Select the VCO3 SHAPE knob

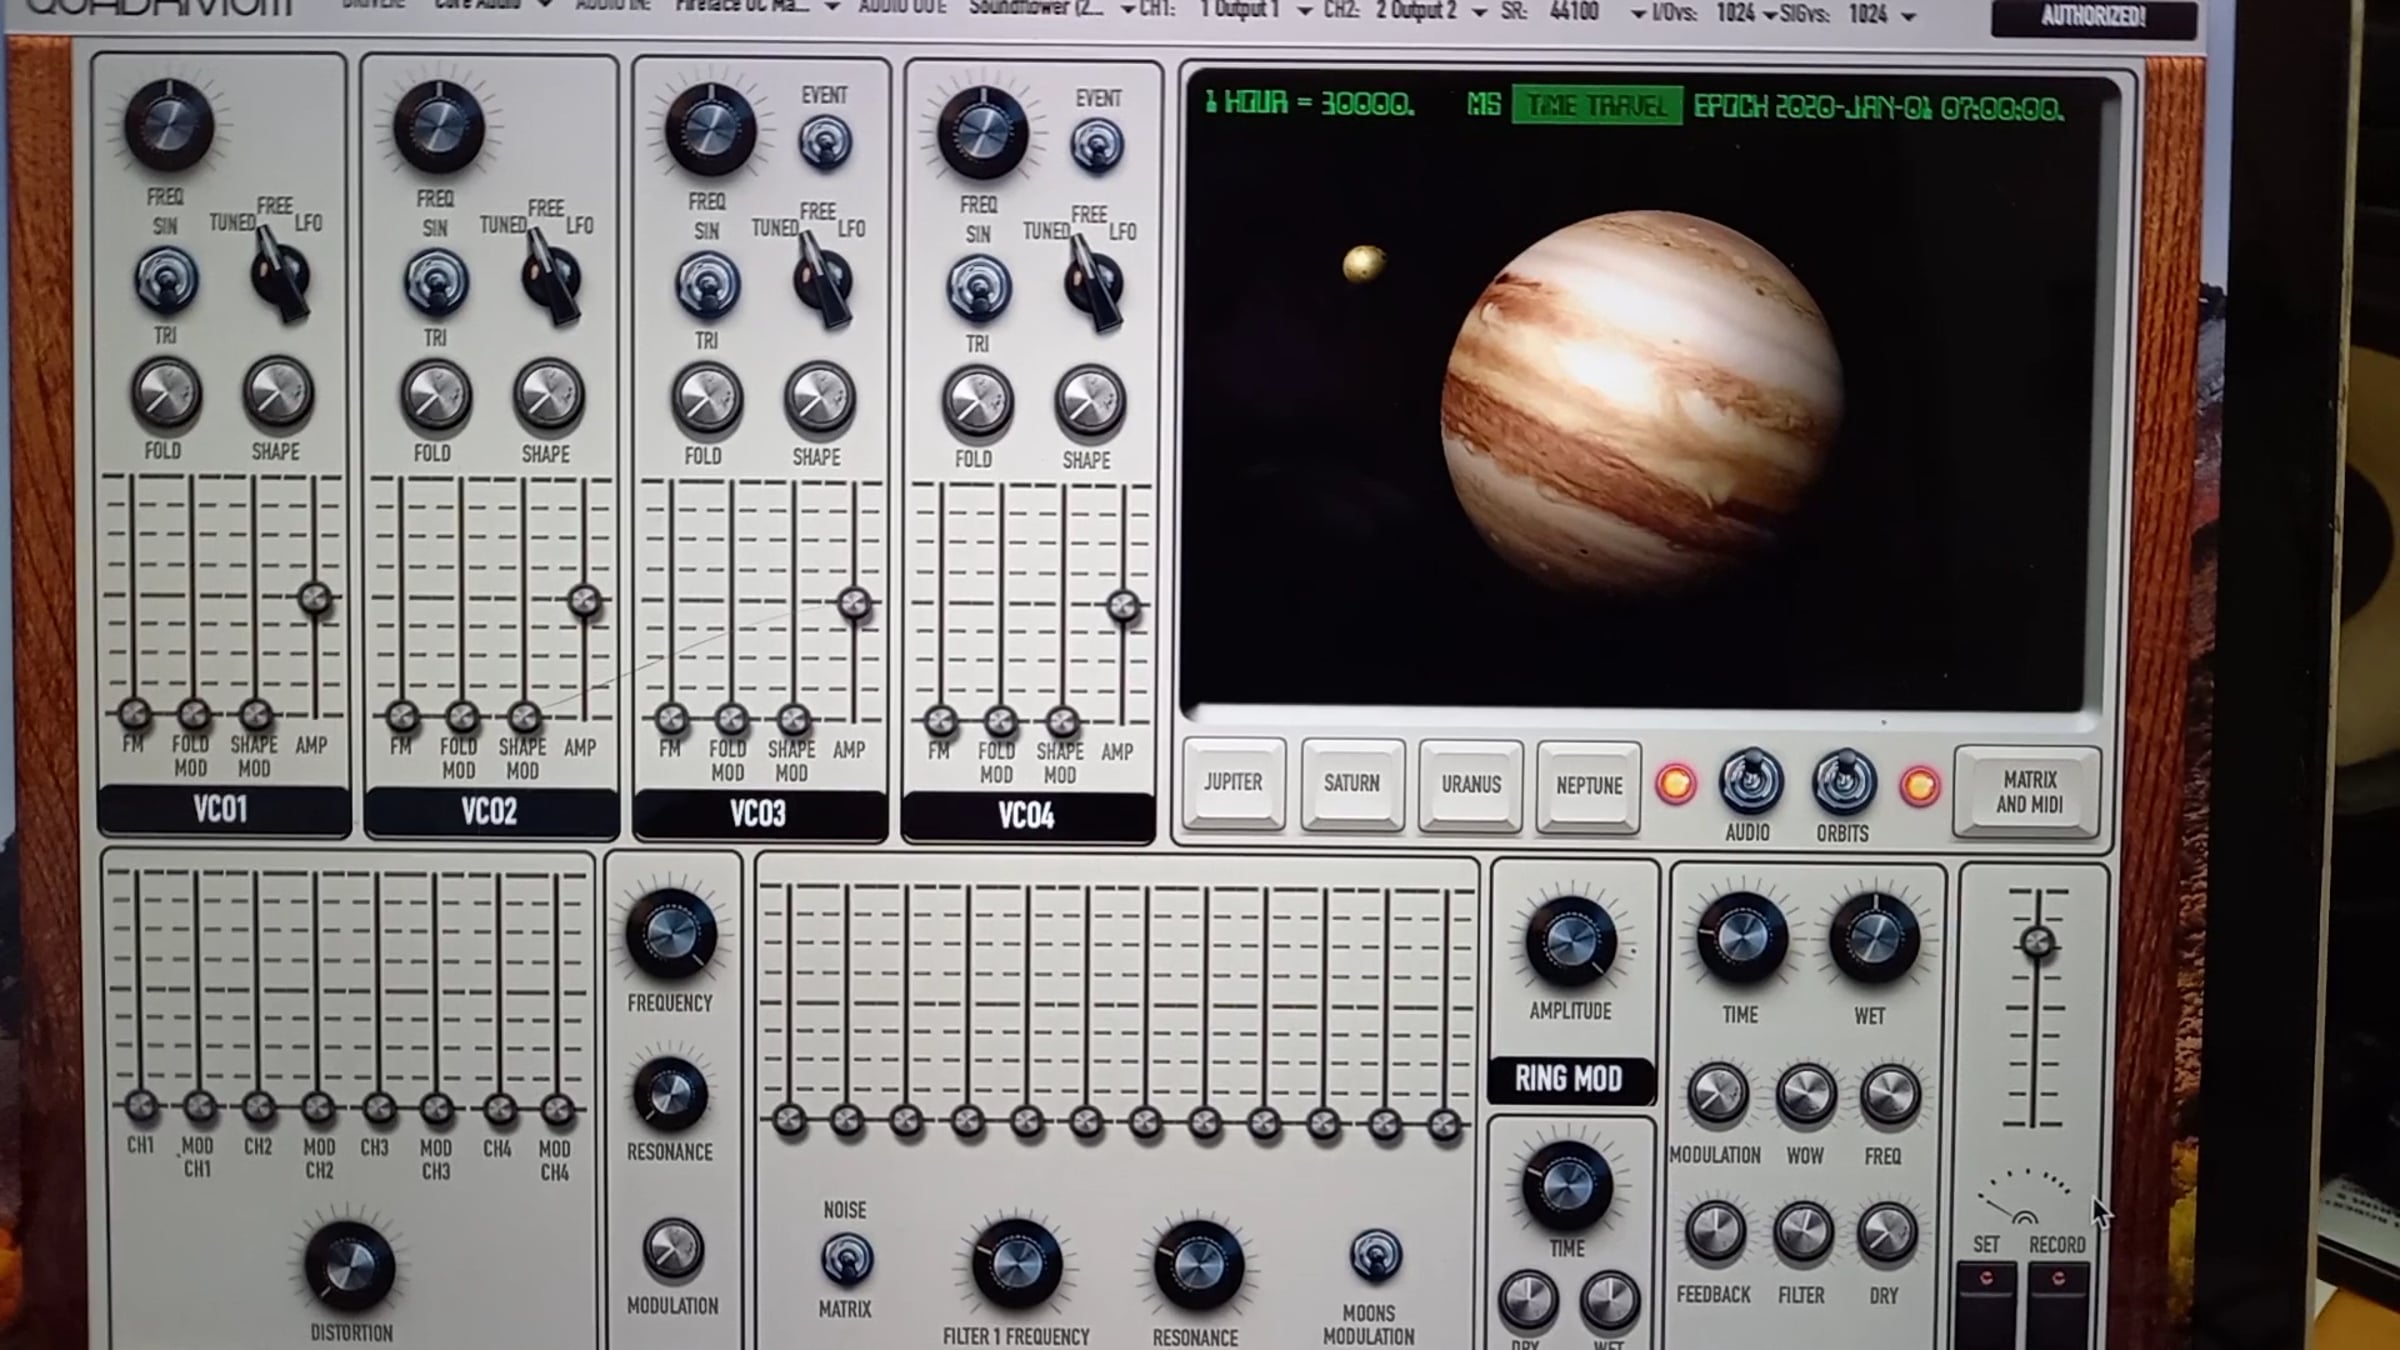tap(819, 398)
